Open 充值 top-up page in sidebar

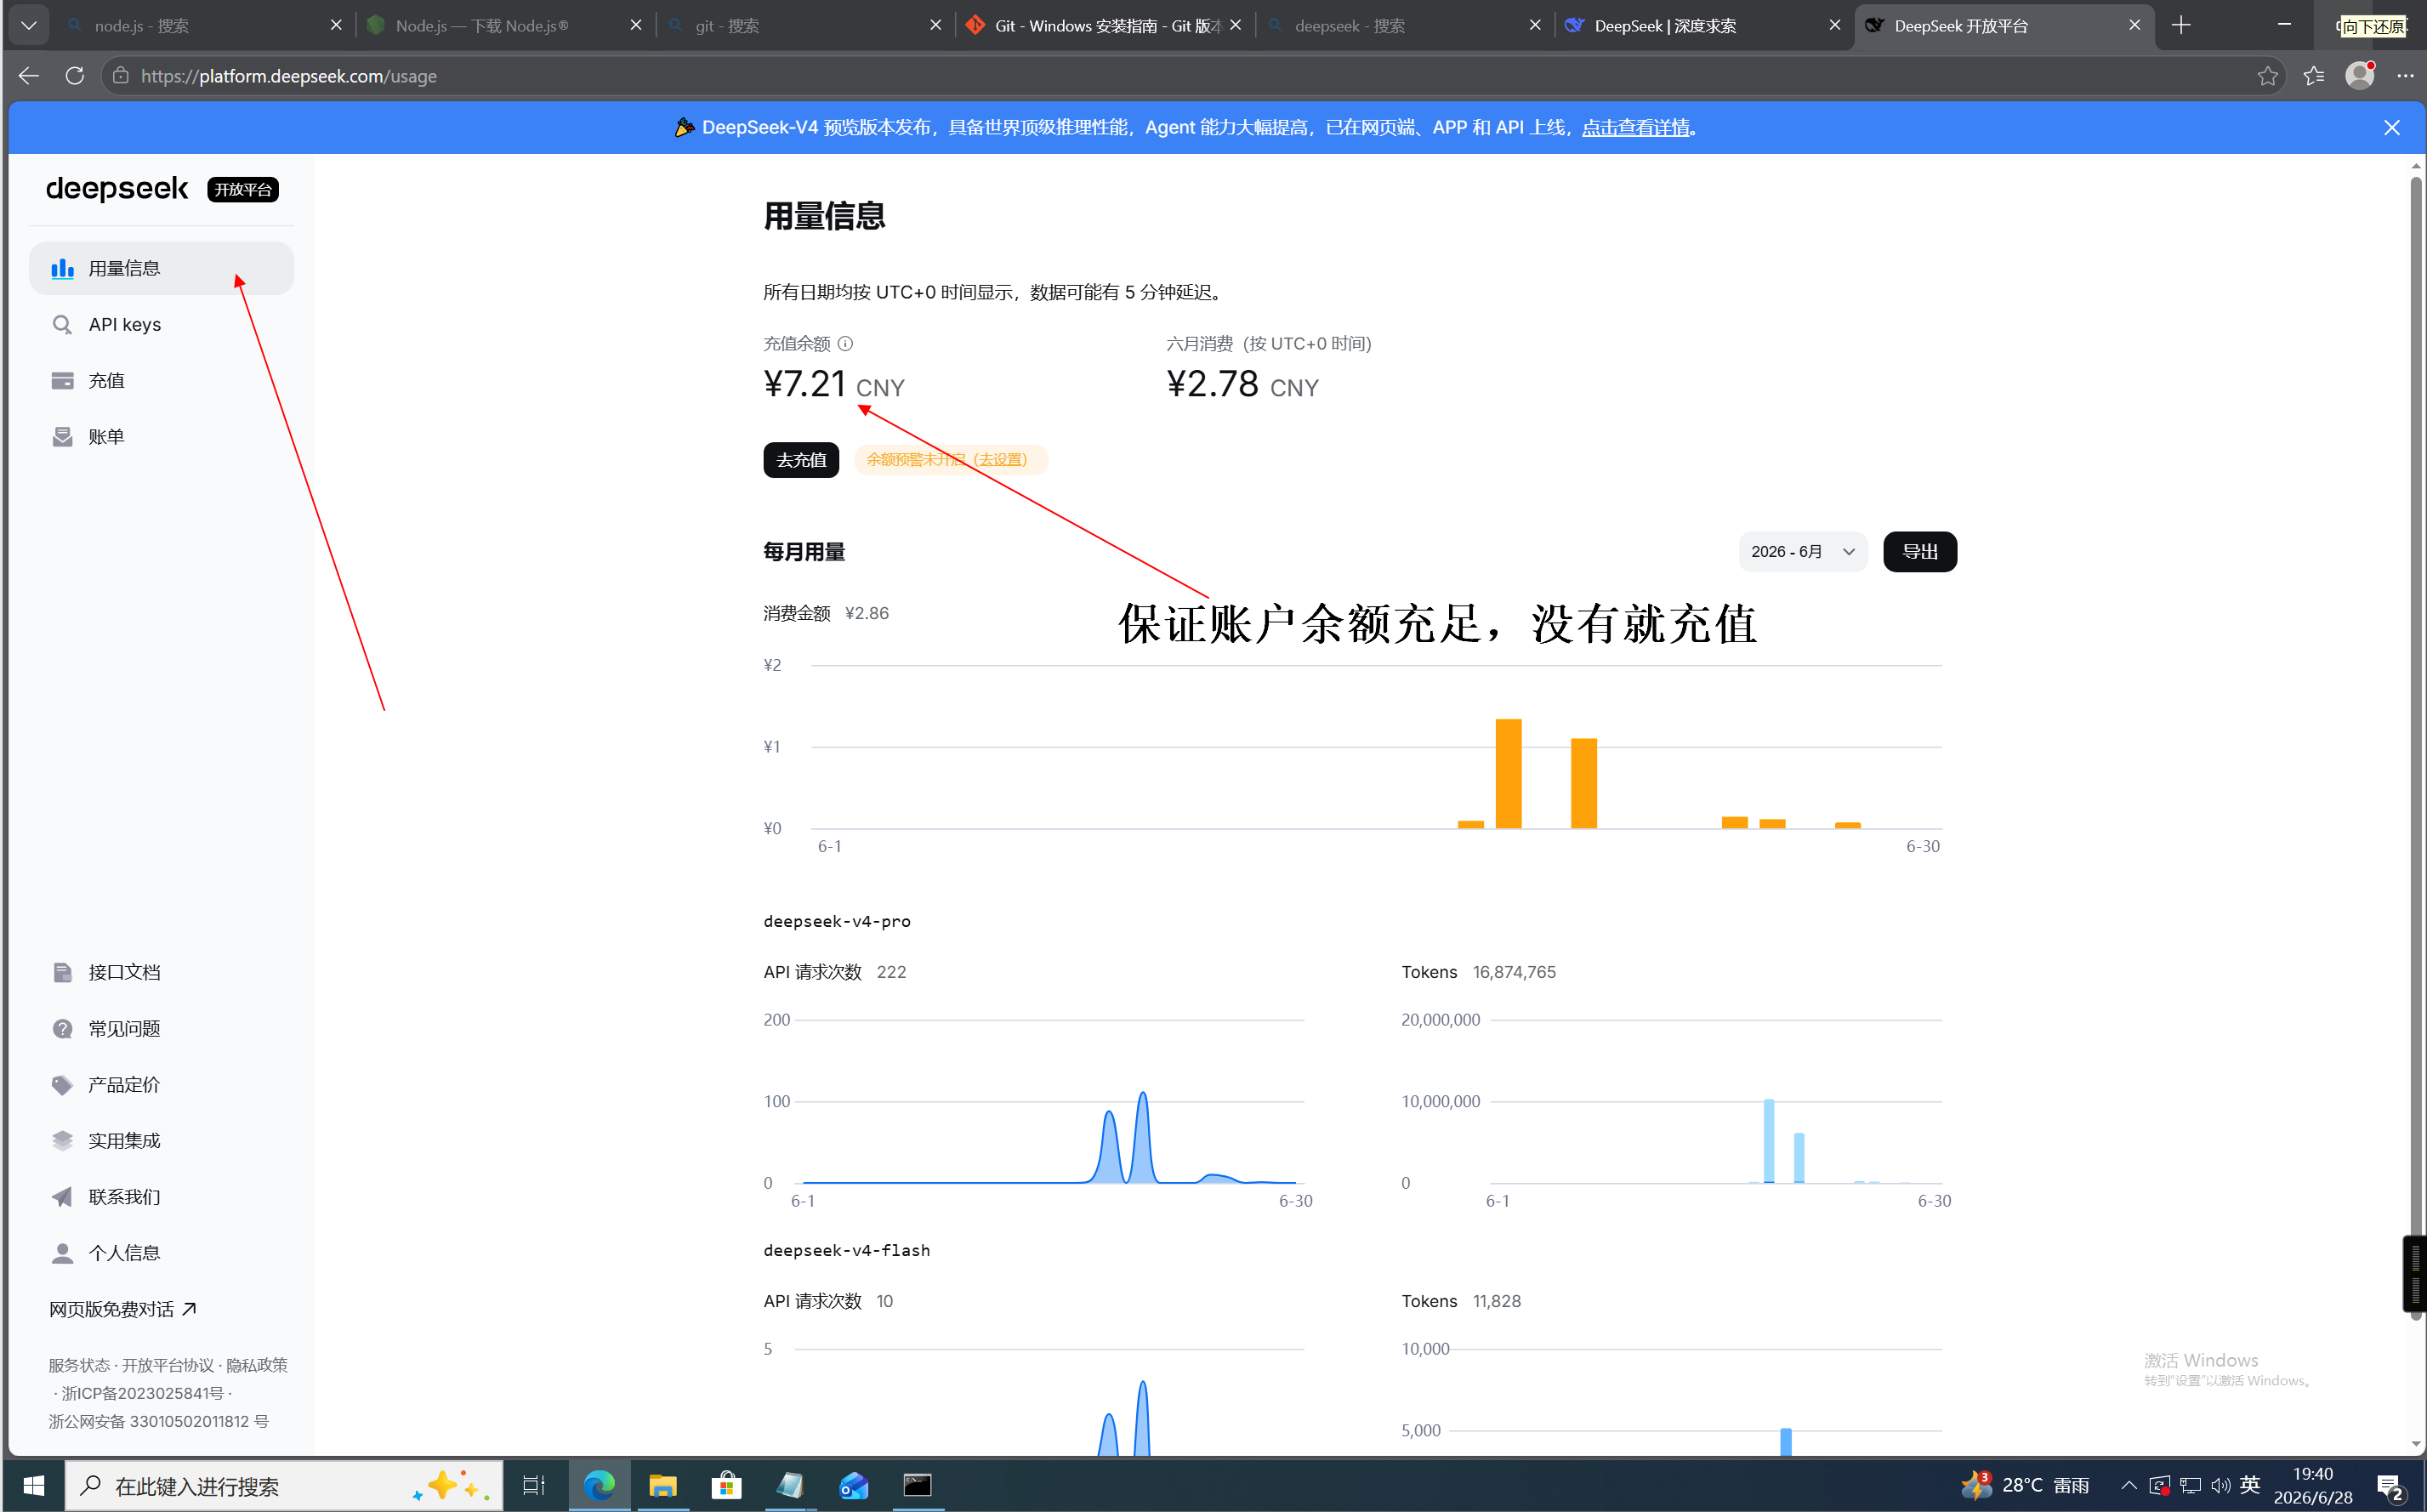point(161,380)
